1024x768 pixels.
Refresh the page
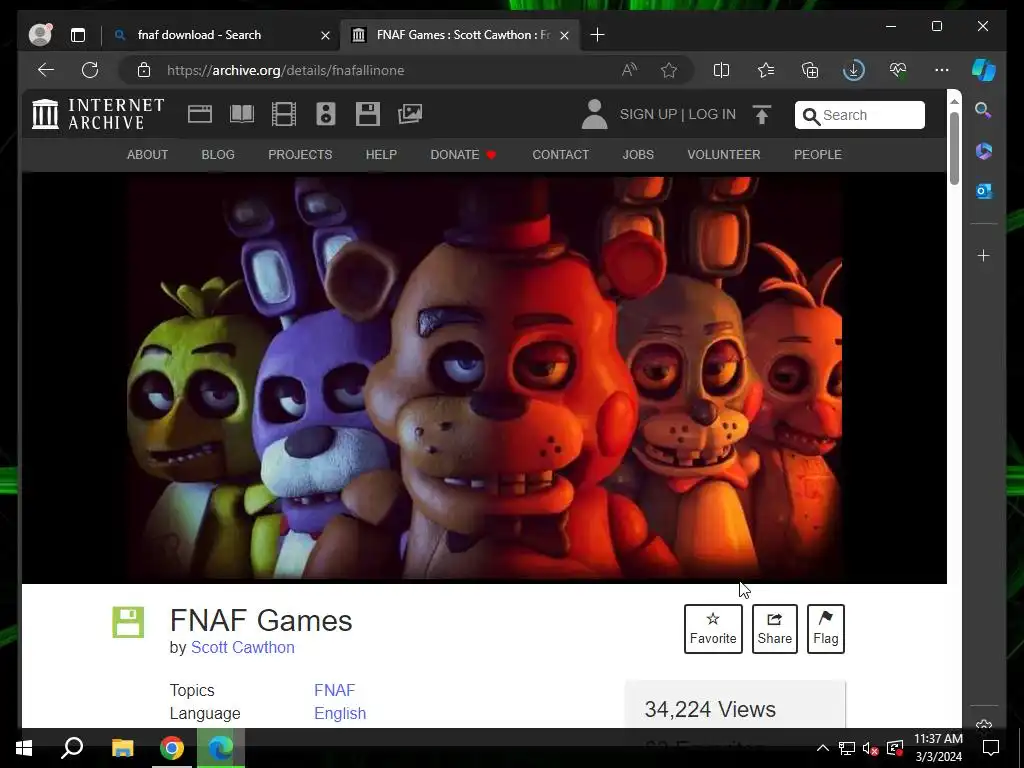click(90, 70)
